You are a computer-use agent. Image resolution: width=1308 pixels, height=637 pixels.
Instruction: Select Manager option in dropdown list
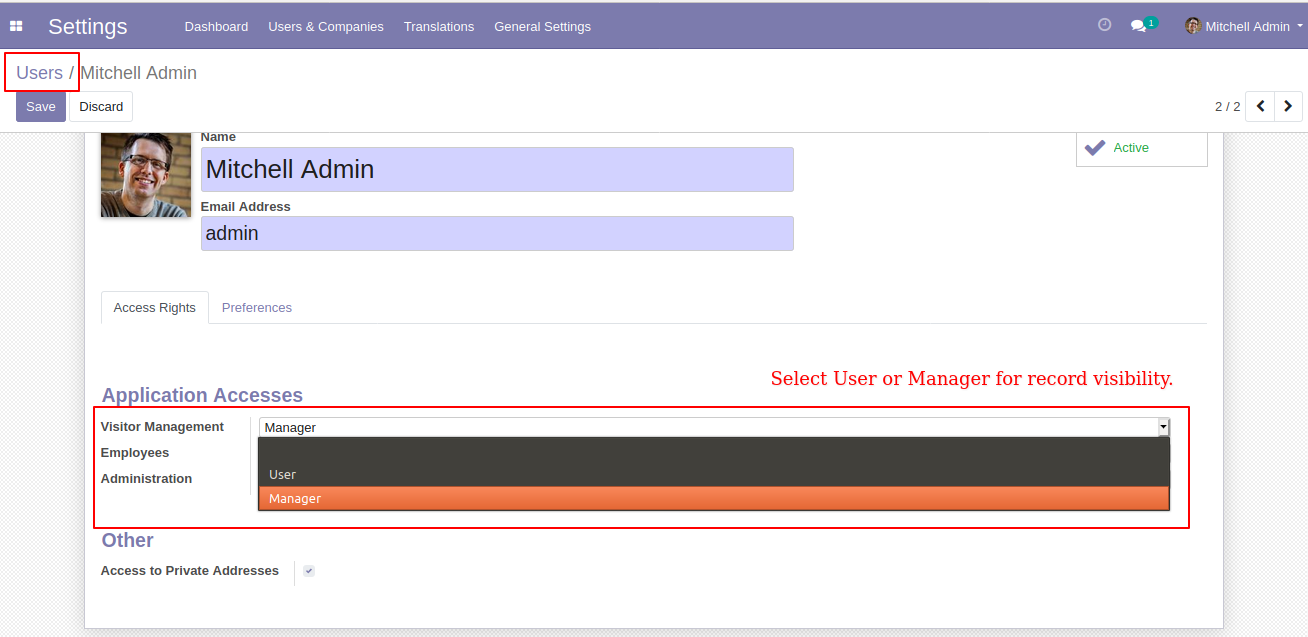[714, 498]
